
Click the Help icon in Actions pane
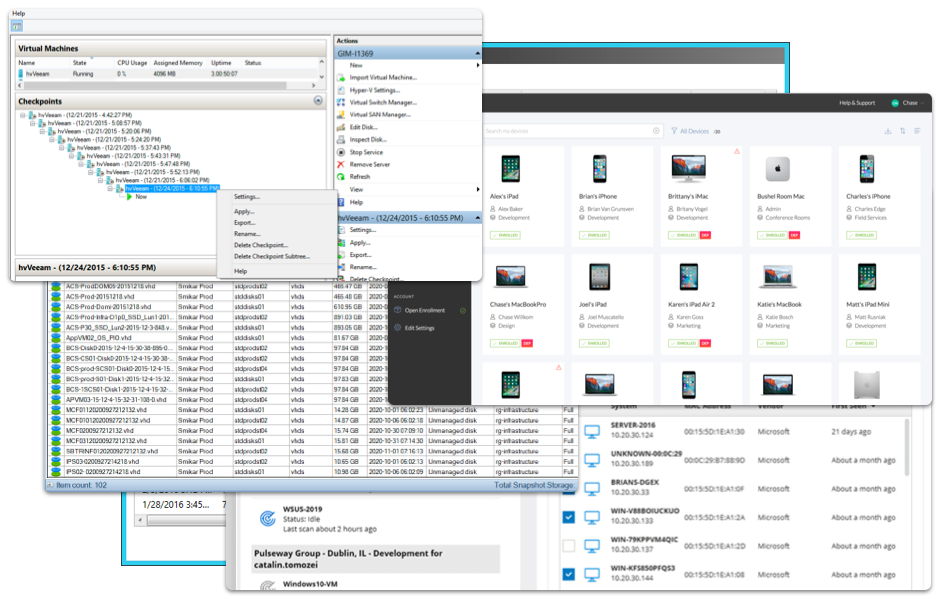(x=341, y=202)
